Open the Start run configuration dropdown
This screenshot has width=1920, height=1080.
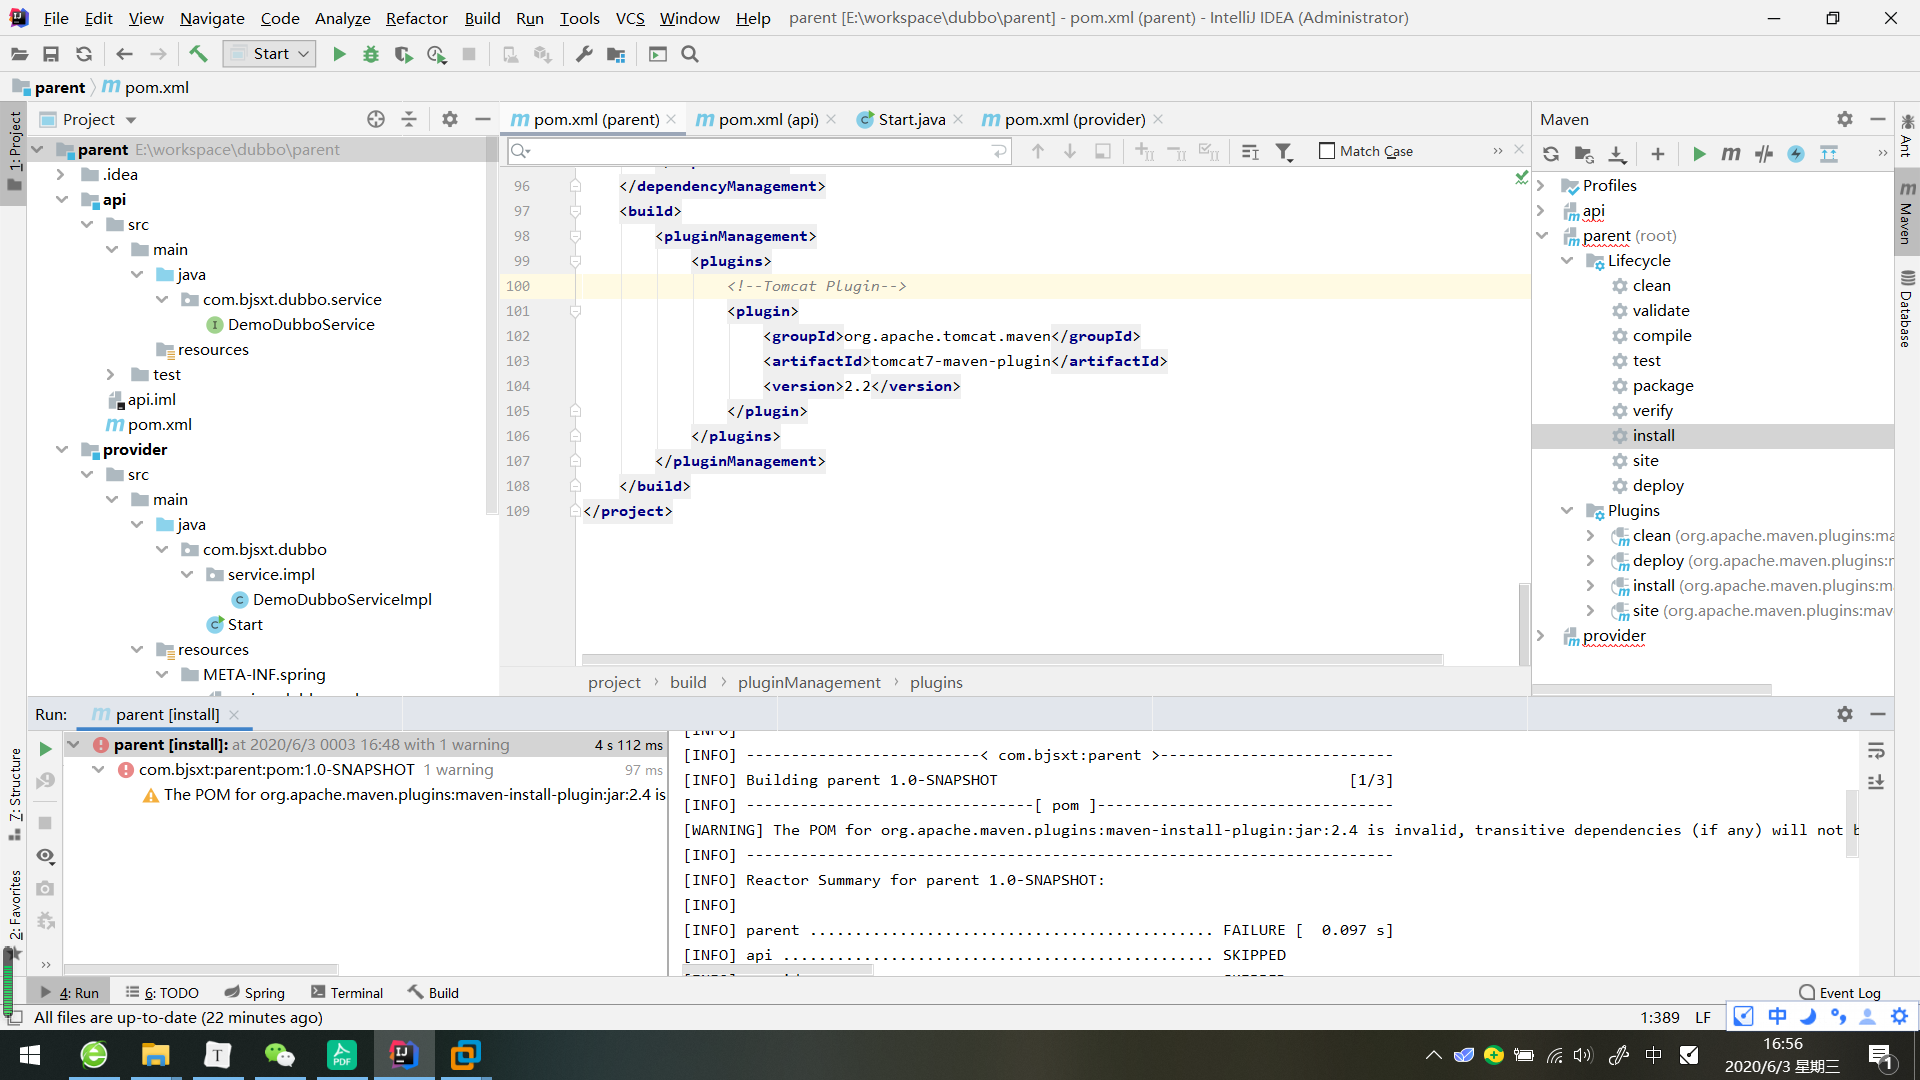pos(269,54)
